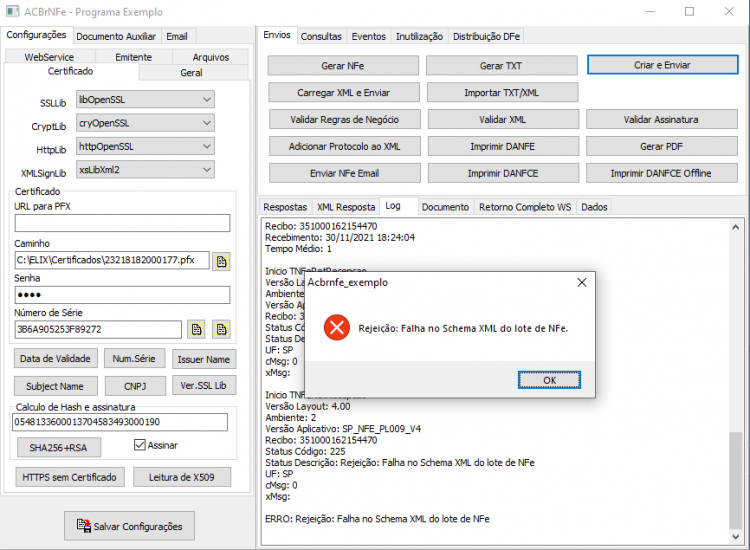Screen dimensions: 750x550
Task: Click OK in the error dialog
Action: [549, 380]
